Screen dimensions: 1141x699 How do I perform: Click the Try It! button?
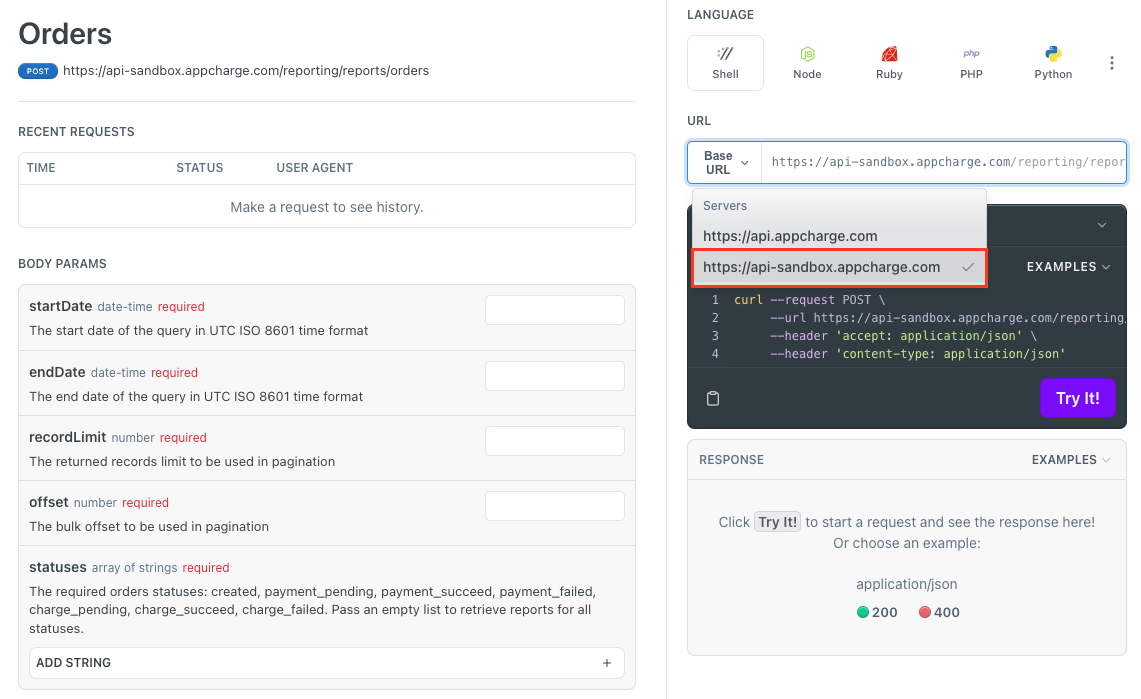point(1077,398)
